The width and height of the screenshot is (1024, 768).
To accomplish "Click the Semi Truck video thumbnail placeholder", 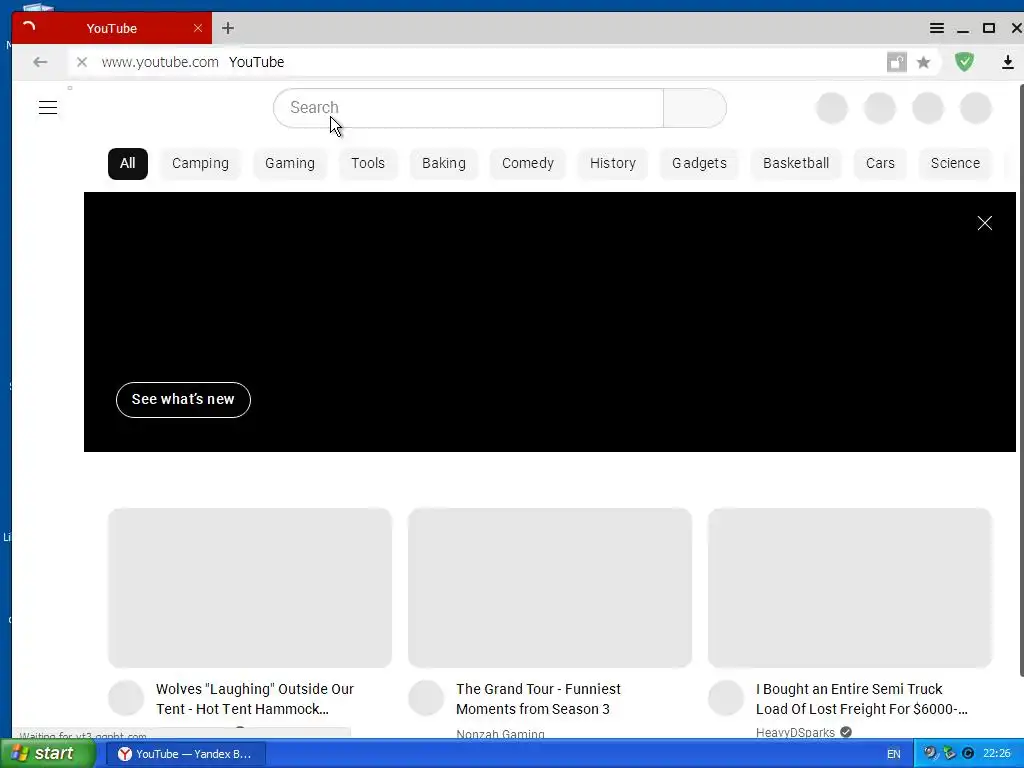I will [x=850, y=588].
